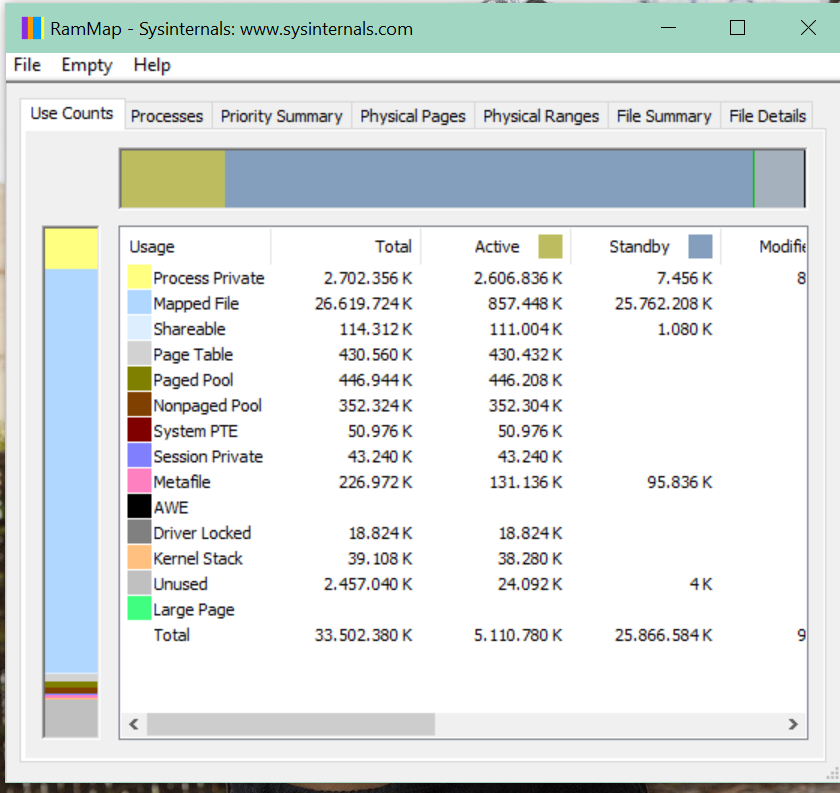Open the File menu
The height and width of the screenshot is (793, 840).
pos(27,65)
